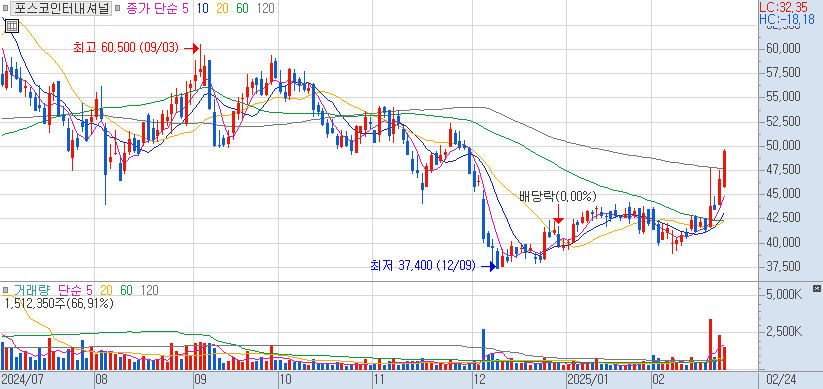This screenshot has height=389, width=823.
Task: Click the 2,500K volume axis label
Action: pos(784,332)
